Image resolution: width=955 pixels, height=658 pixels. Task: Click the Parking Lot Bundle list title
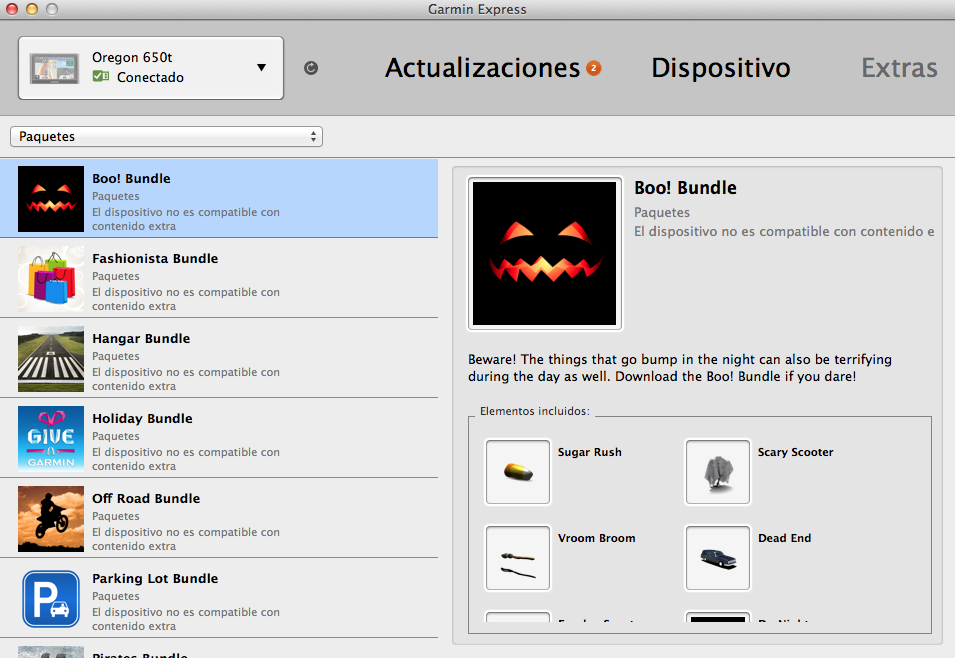(155, 578)
